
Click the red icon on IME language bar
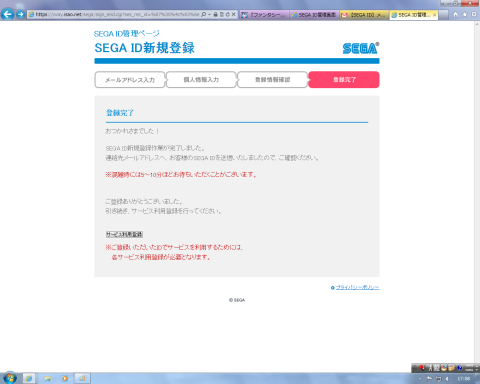click(422, 368)
